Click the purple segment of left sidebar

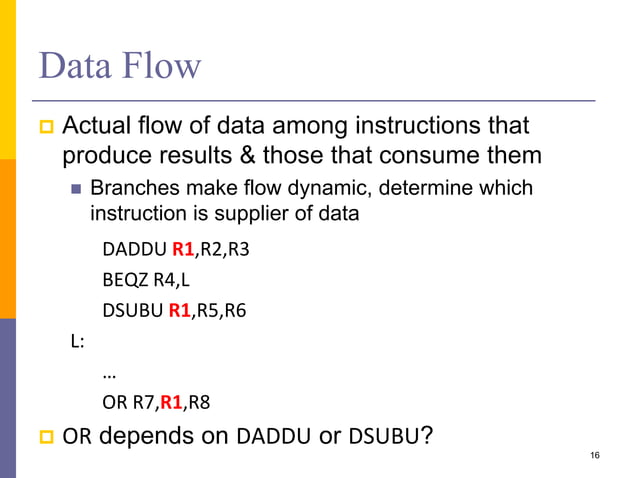[8, 398]
